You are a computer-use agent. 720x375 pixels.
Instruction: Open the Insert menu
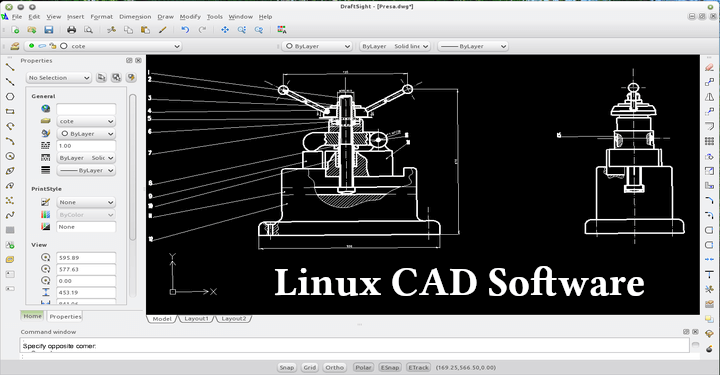[x=75, y=17]
